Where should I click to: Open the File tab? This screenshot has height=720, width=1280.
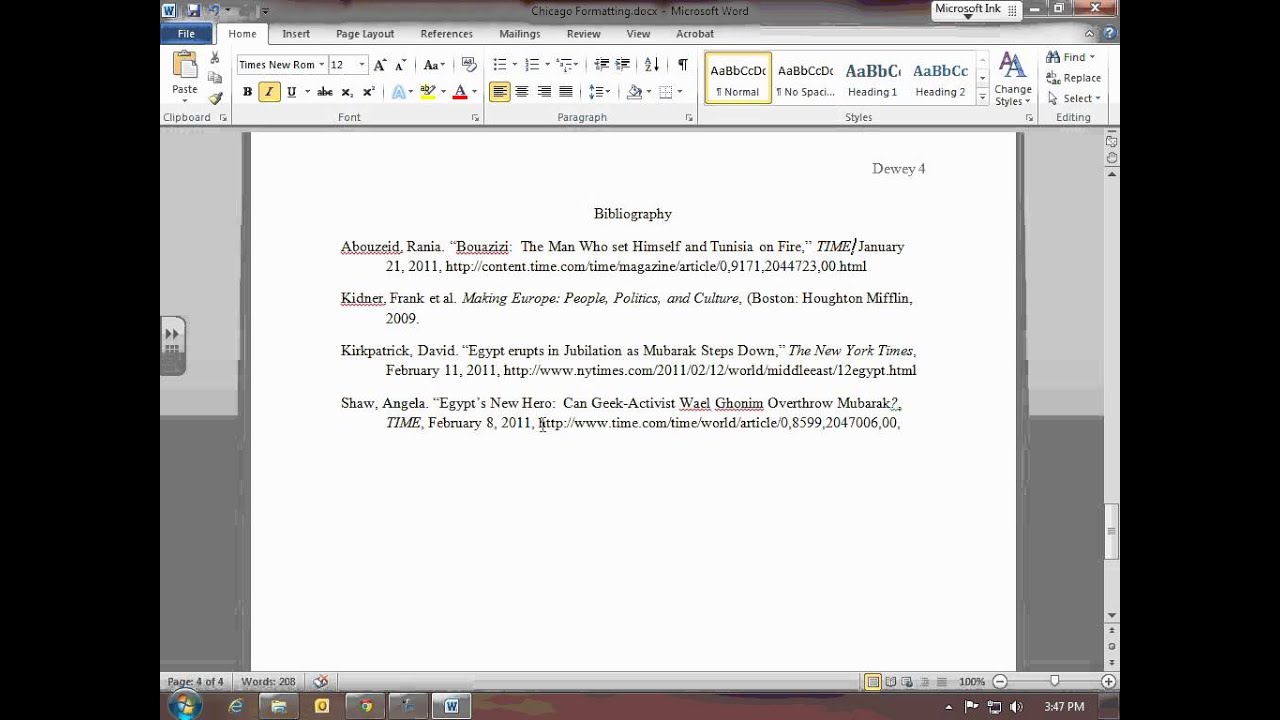pyautogui.click(x=186, y=34)
